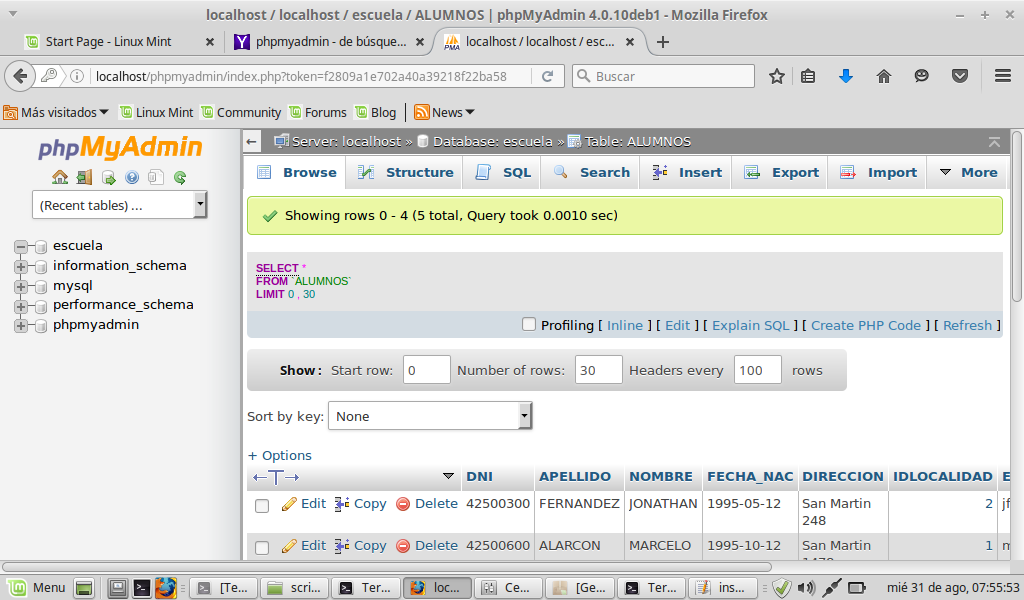Bookmark this page with the star icon

click(x=777, y=76)
